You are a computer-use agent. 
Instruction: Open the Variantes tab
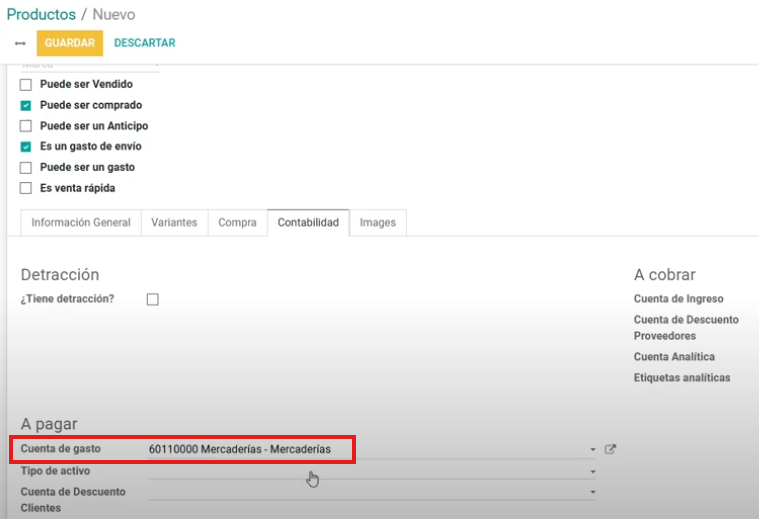coord(174,223)
